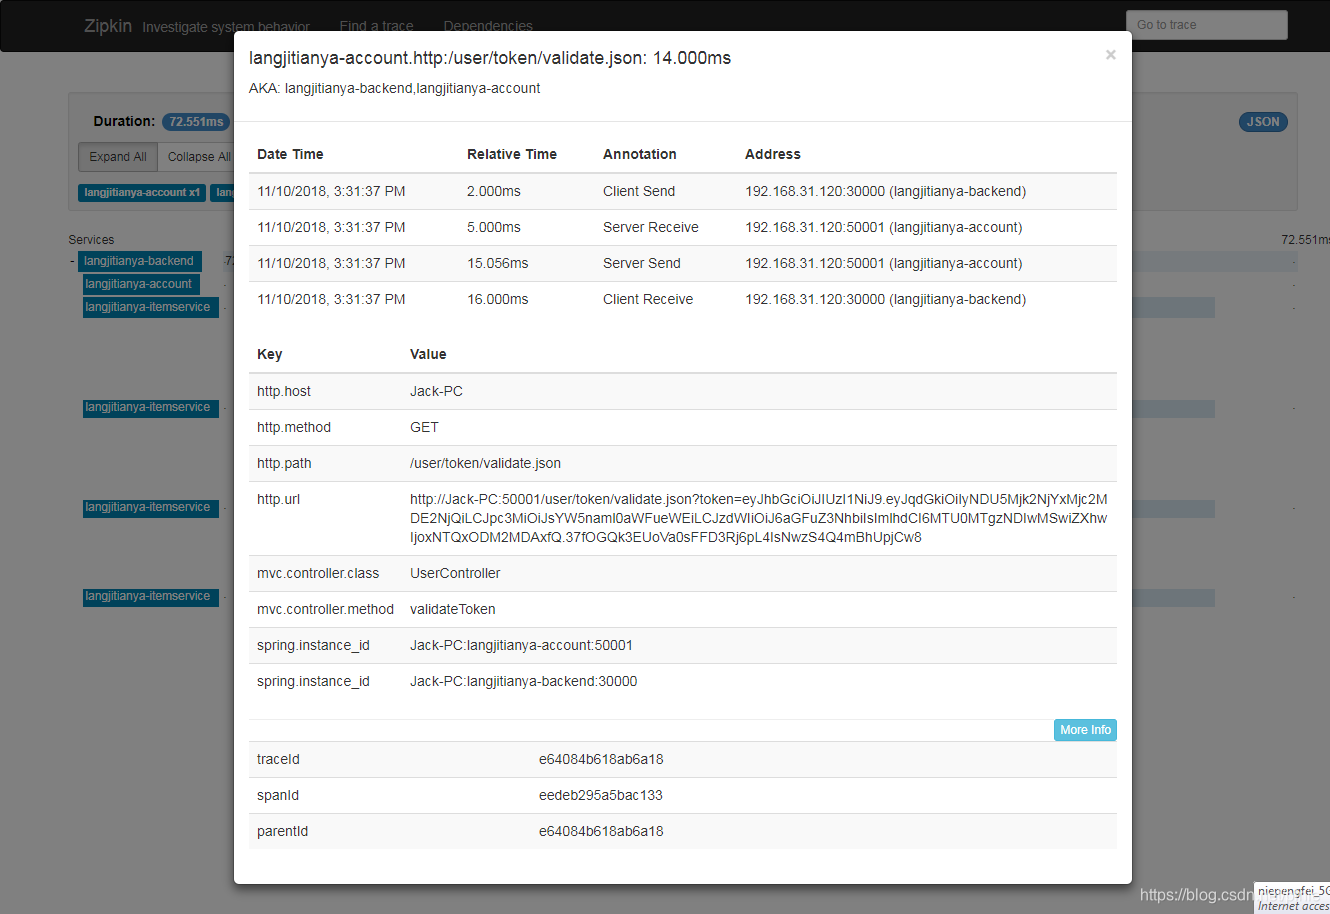Click the Value column header
Image resolution: width=1330 pixels, height=914 pixels.
[428, 354]
